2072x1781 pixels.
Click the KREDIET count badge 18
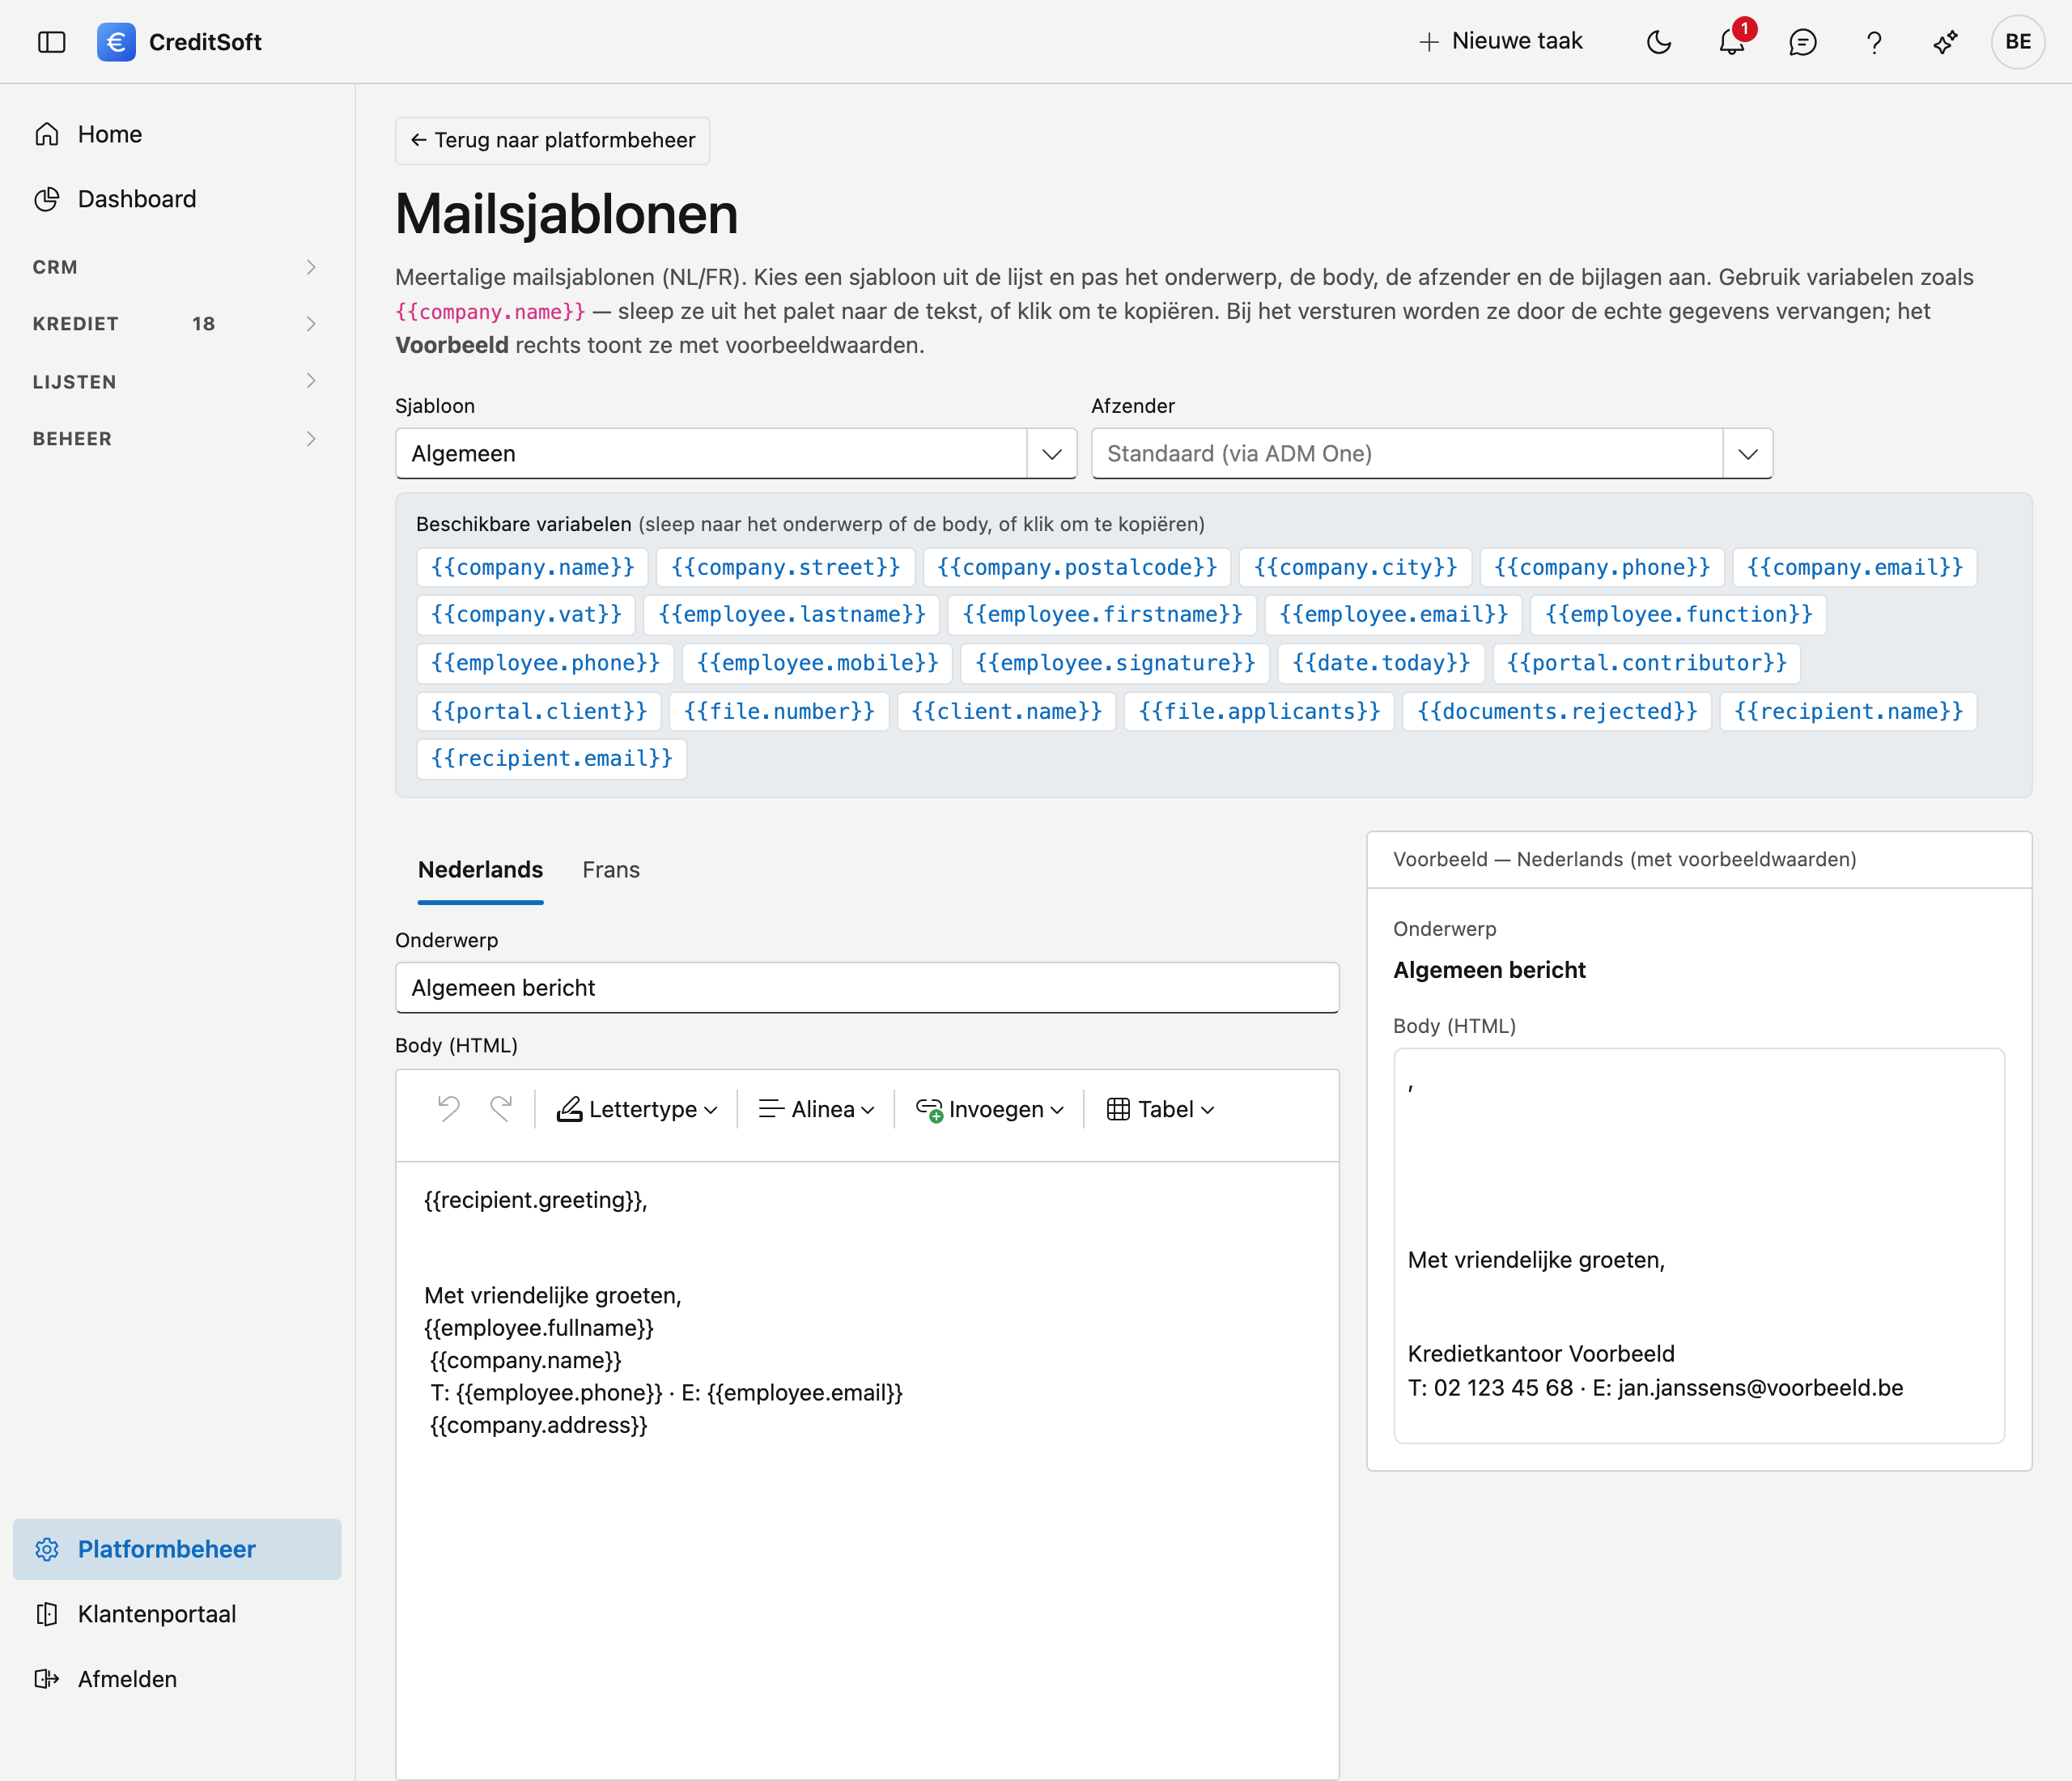(x=203, y=324)
